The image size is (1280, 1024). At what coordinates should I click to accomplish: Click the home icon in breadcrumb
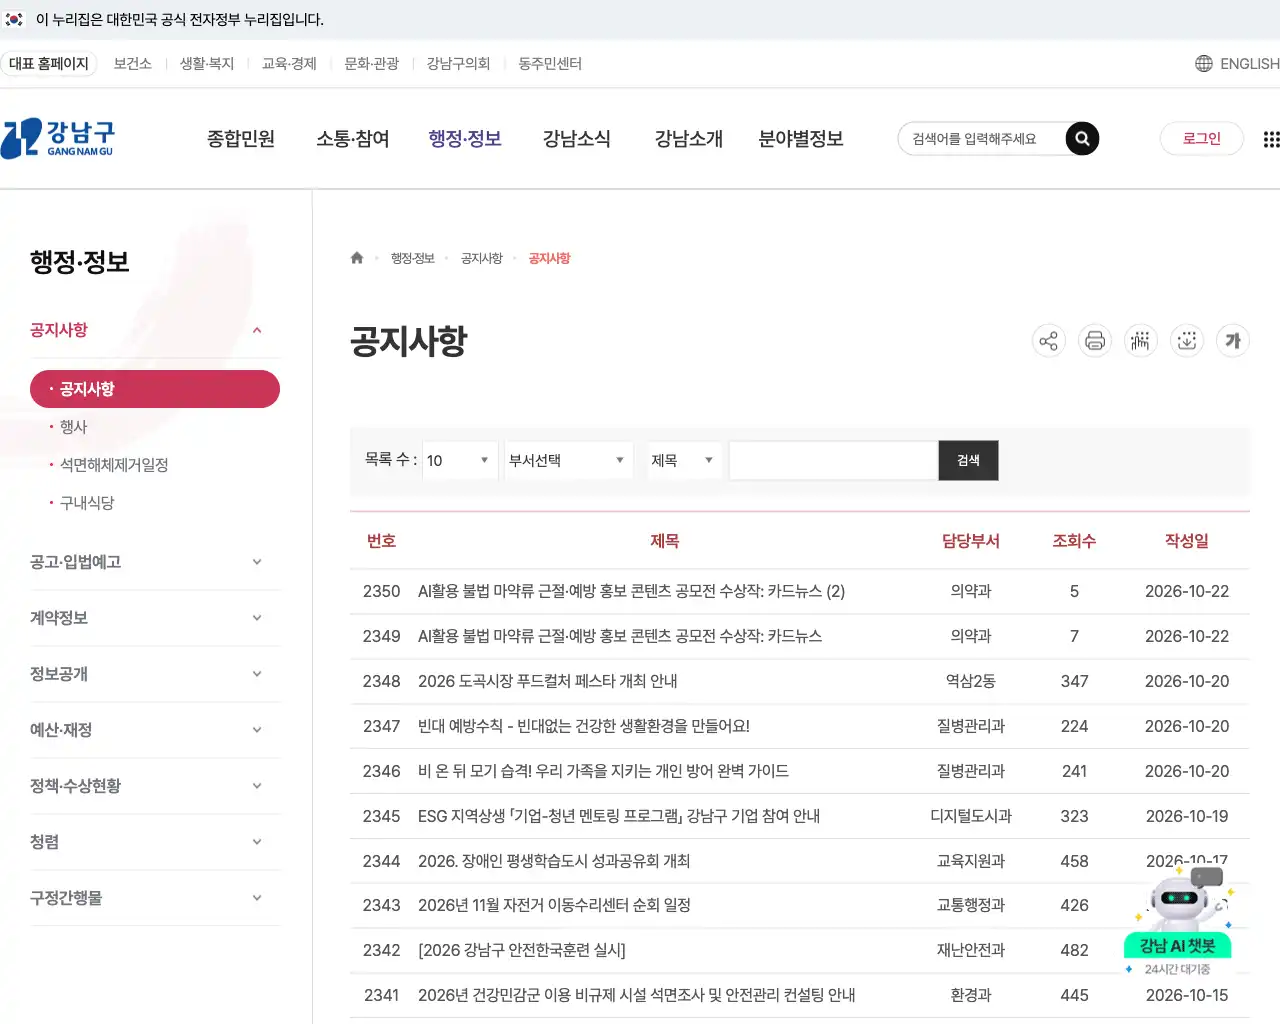(357, 258)
